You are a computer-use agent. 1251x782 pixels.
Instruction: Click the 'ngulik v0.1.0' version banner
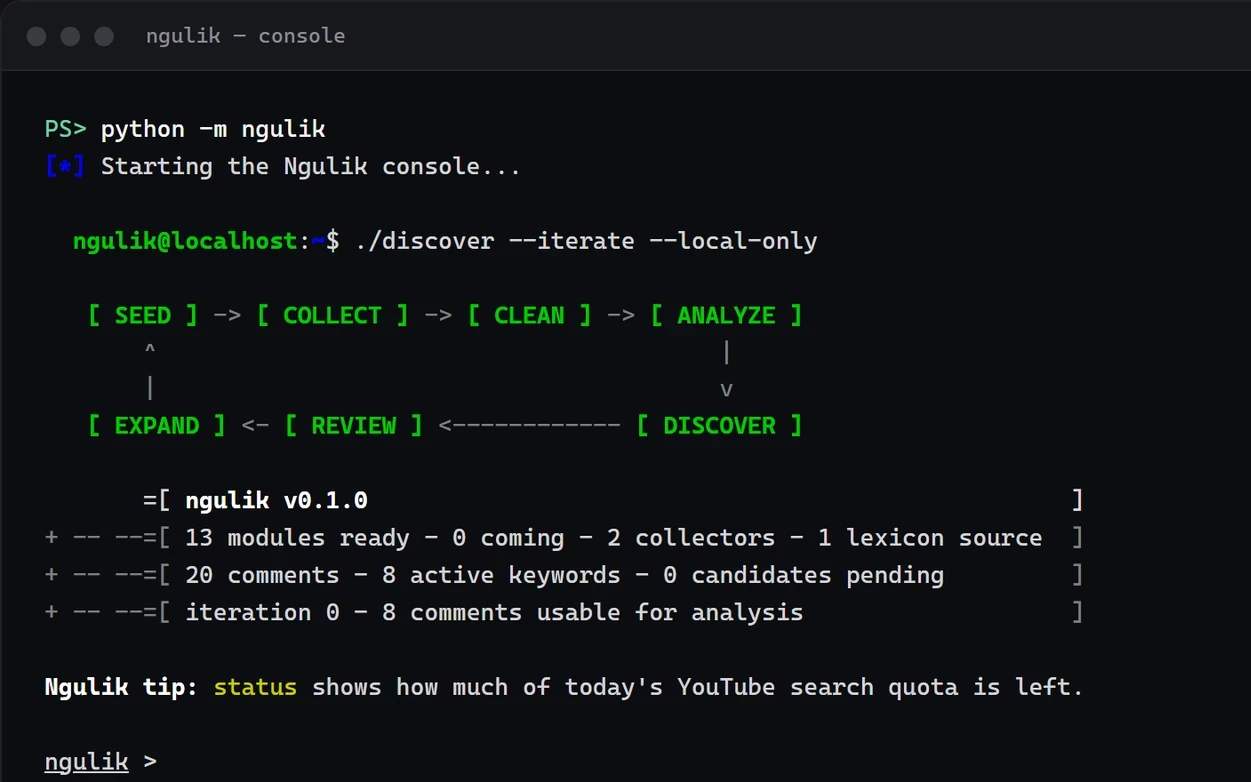pyautogui.click(x=276, y=500)
